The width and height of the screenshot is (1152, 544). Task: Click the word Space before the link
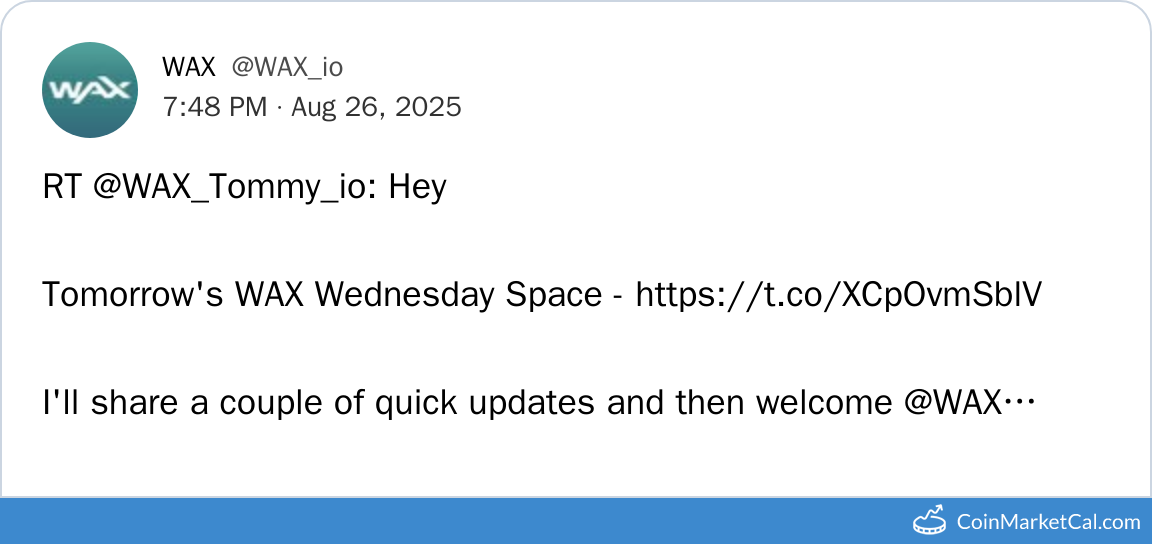pyautogui.click(x=553, y=295)
